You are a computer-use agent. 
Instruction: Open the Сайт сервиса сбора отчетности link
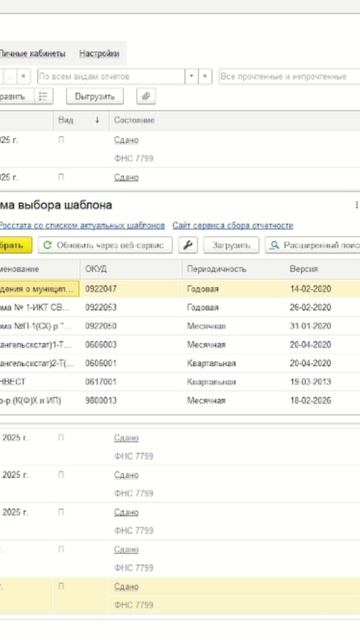pos(233,226)
